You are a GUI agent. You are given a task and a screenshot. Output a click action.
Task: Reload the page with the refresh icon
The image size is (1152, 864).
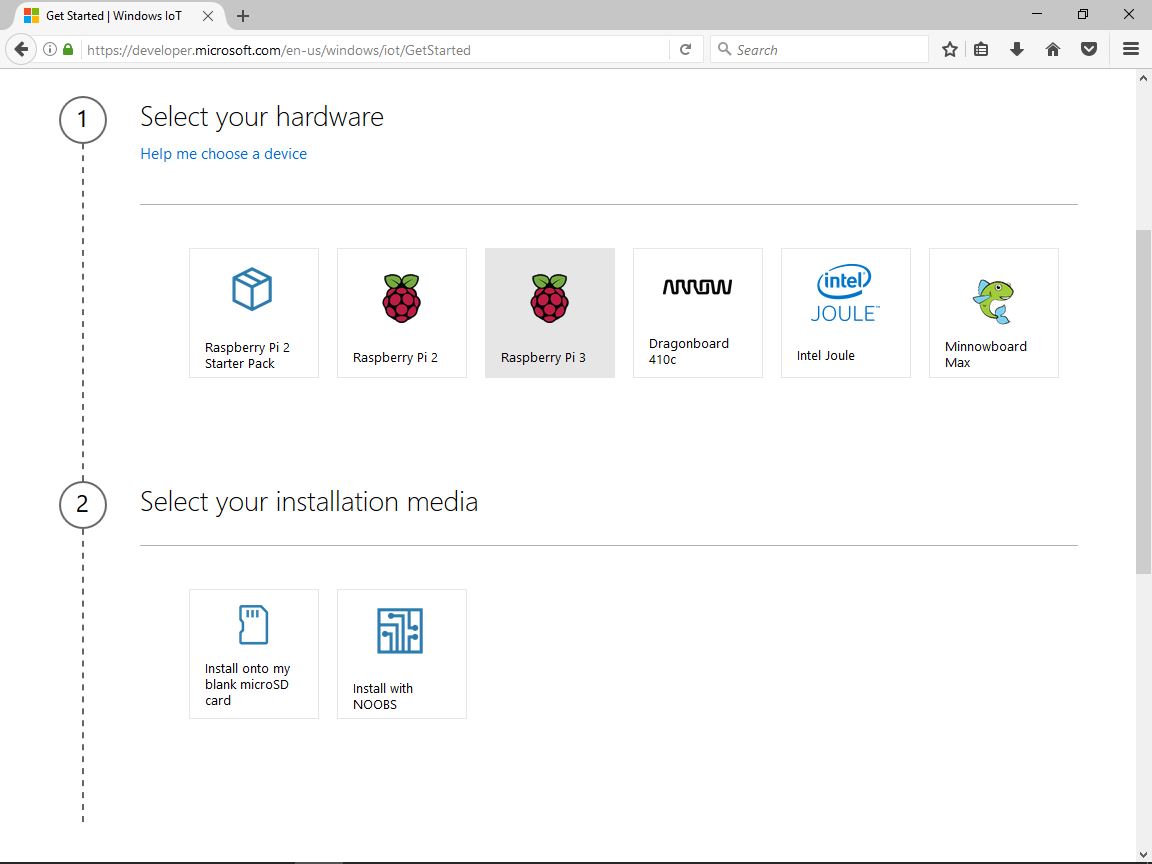685,49
